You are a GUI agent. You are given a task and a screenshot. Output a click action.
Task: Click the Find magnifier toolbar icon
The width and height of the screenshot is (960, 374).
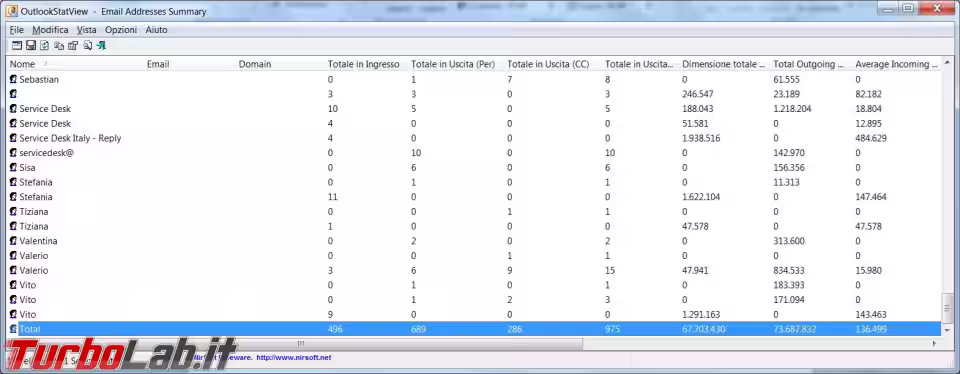88,45
